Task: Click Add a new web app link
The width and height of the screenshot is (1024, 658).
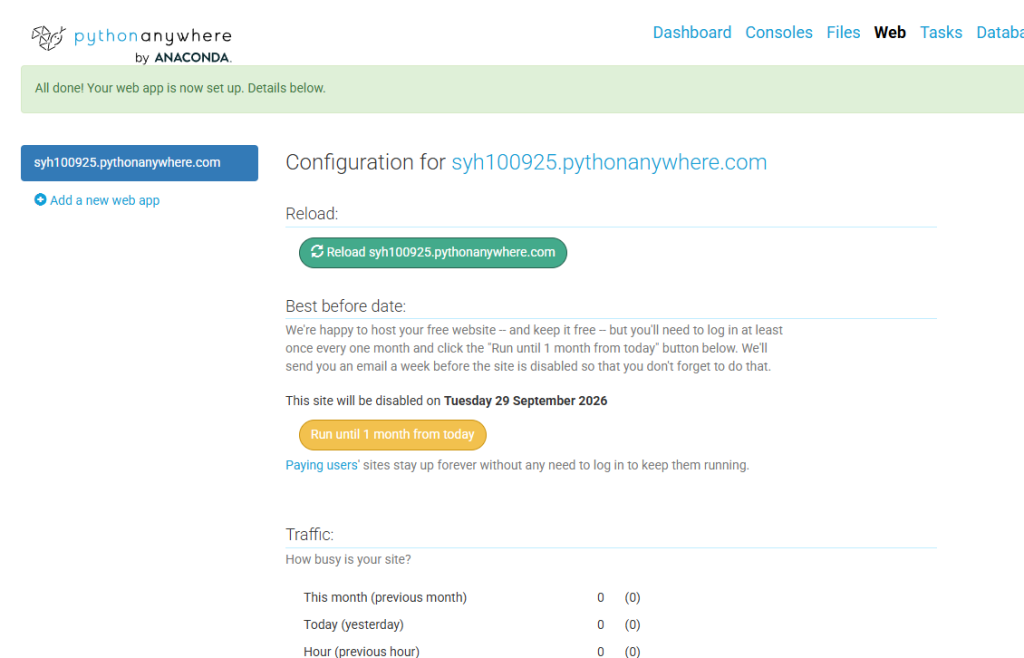Action: (104, 200)
